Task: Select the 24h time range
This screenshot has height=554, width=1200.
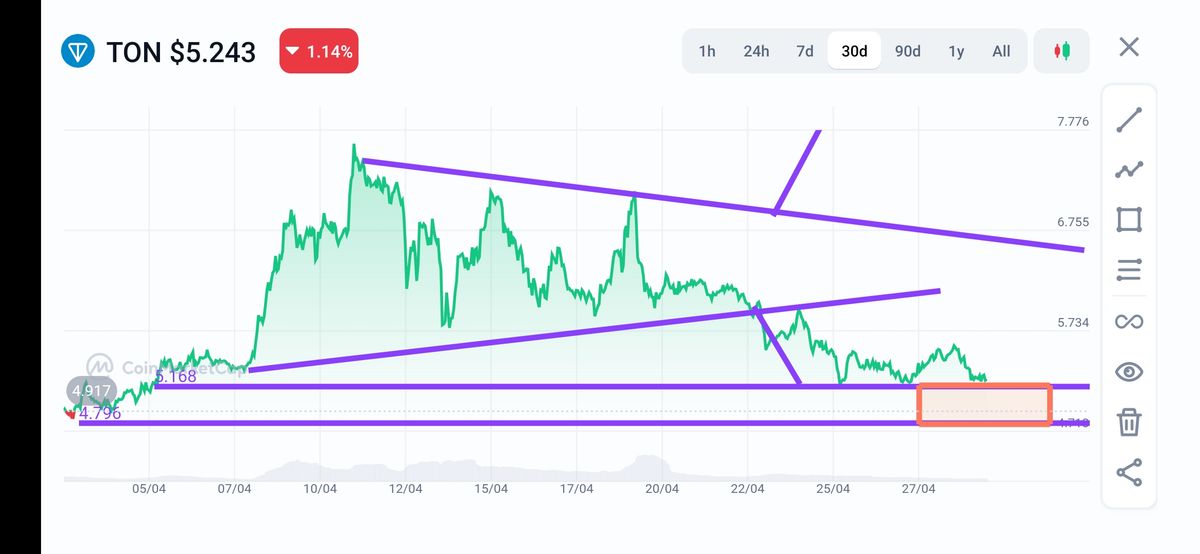Action: (756, 51)
